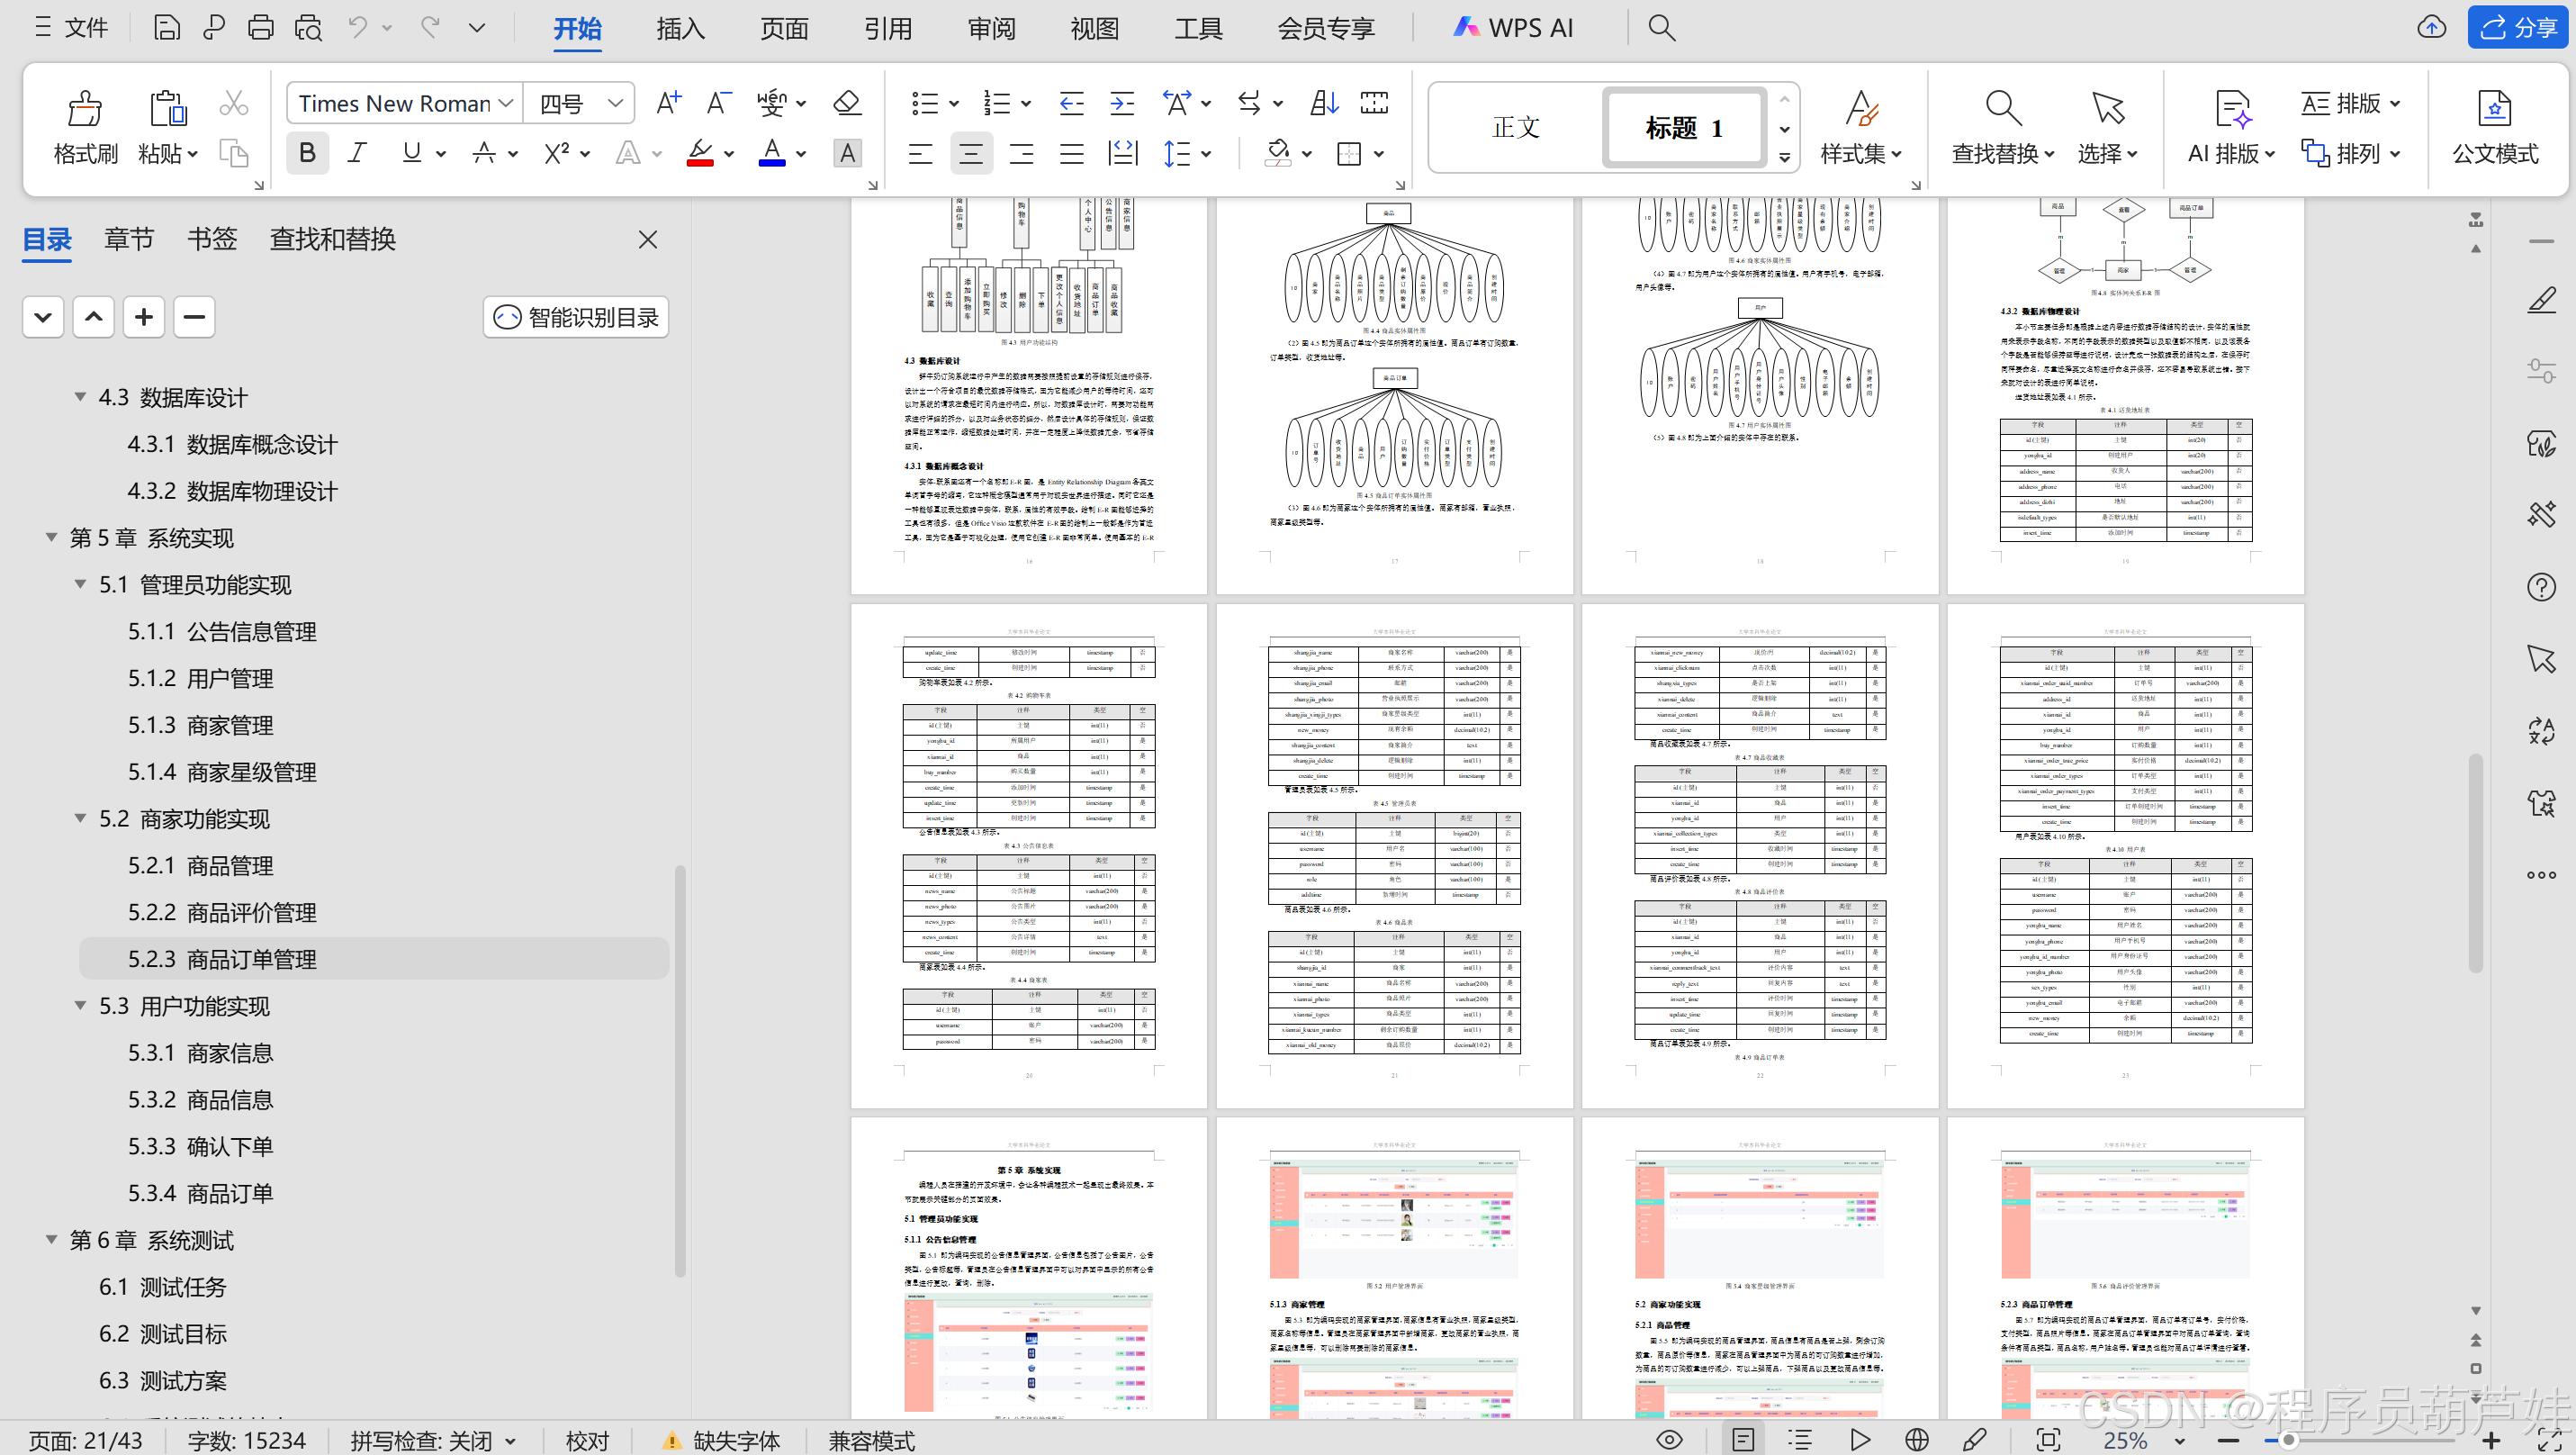Open the 书签 navigation tab
The width and height of the screenshot is (2576, 1455).
point(212,239)
